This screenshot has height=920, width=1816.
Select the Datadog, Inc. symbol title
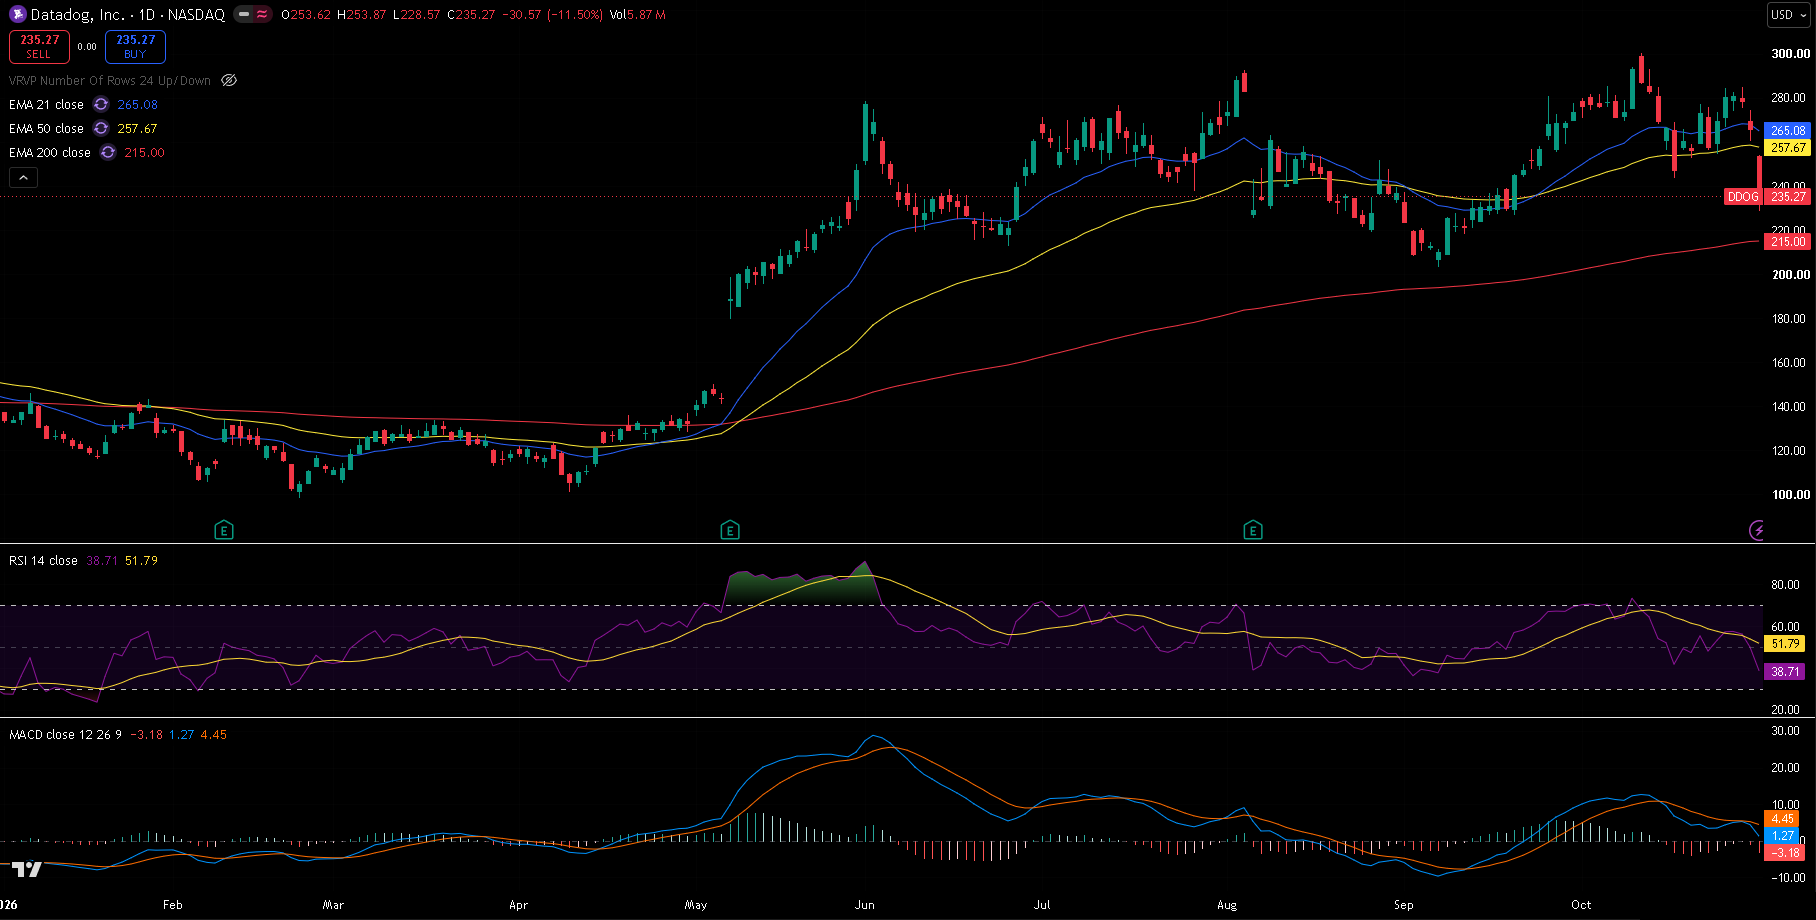[78, 14]
